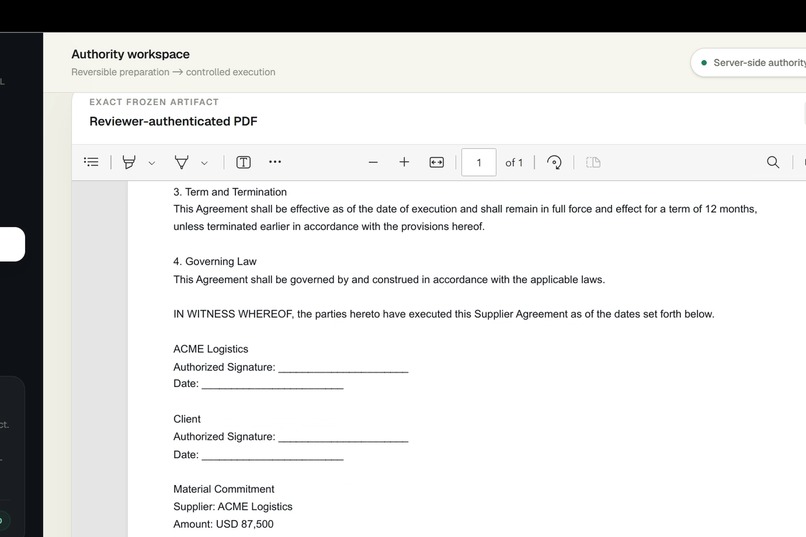This screenshot has height=537, width=806.
Task: Click the Authority workspace heading
Action: click(131, 54)
